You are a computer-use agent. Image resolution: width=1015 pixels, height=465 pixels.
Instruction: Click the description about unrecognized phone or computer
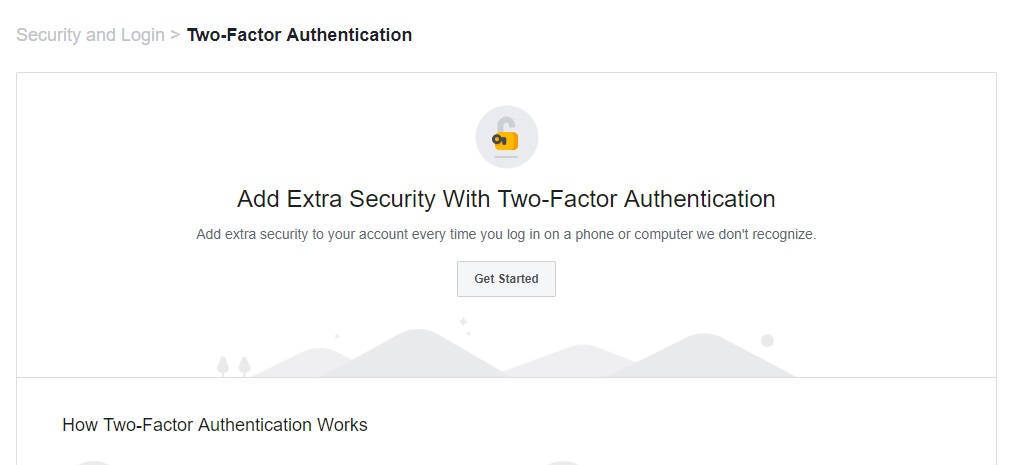[x=506, y=234]
